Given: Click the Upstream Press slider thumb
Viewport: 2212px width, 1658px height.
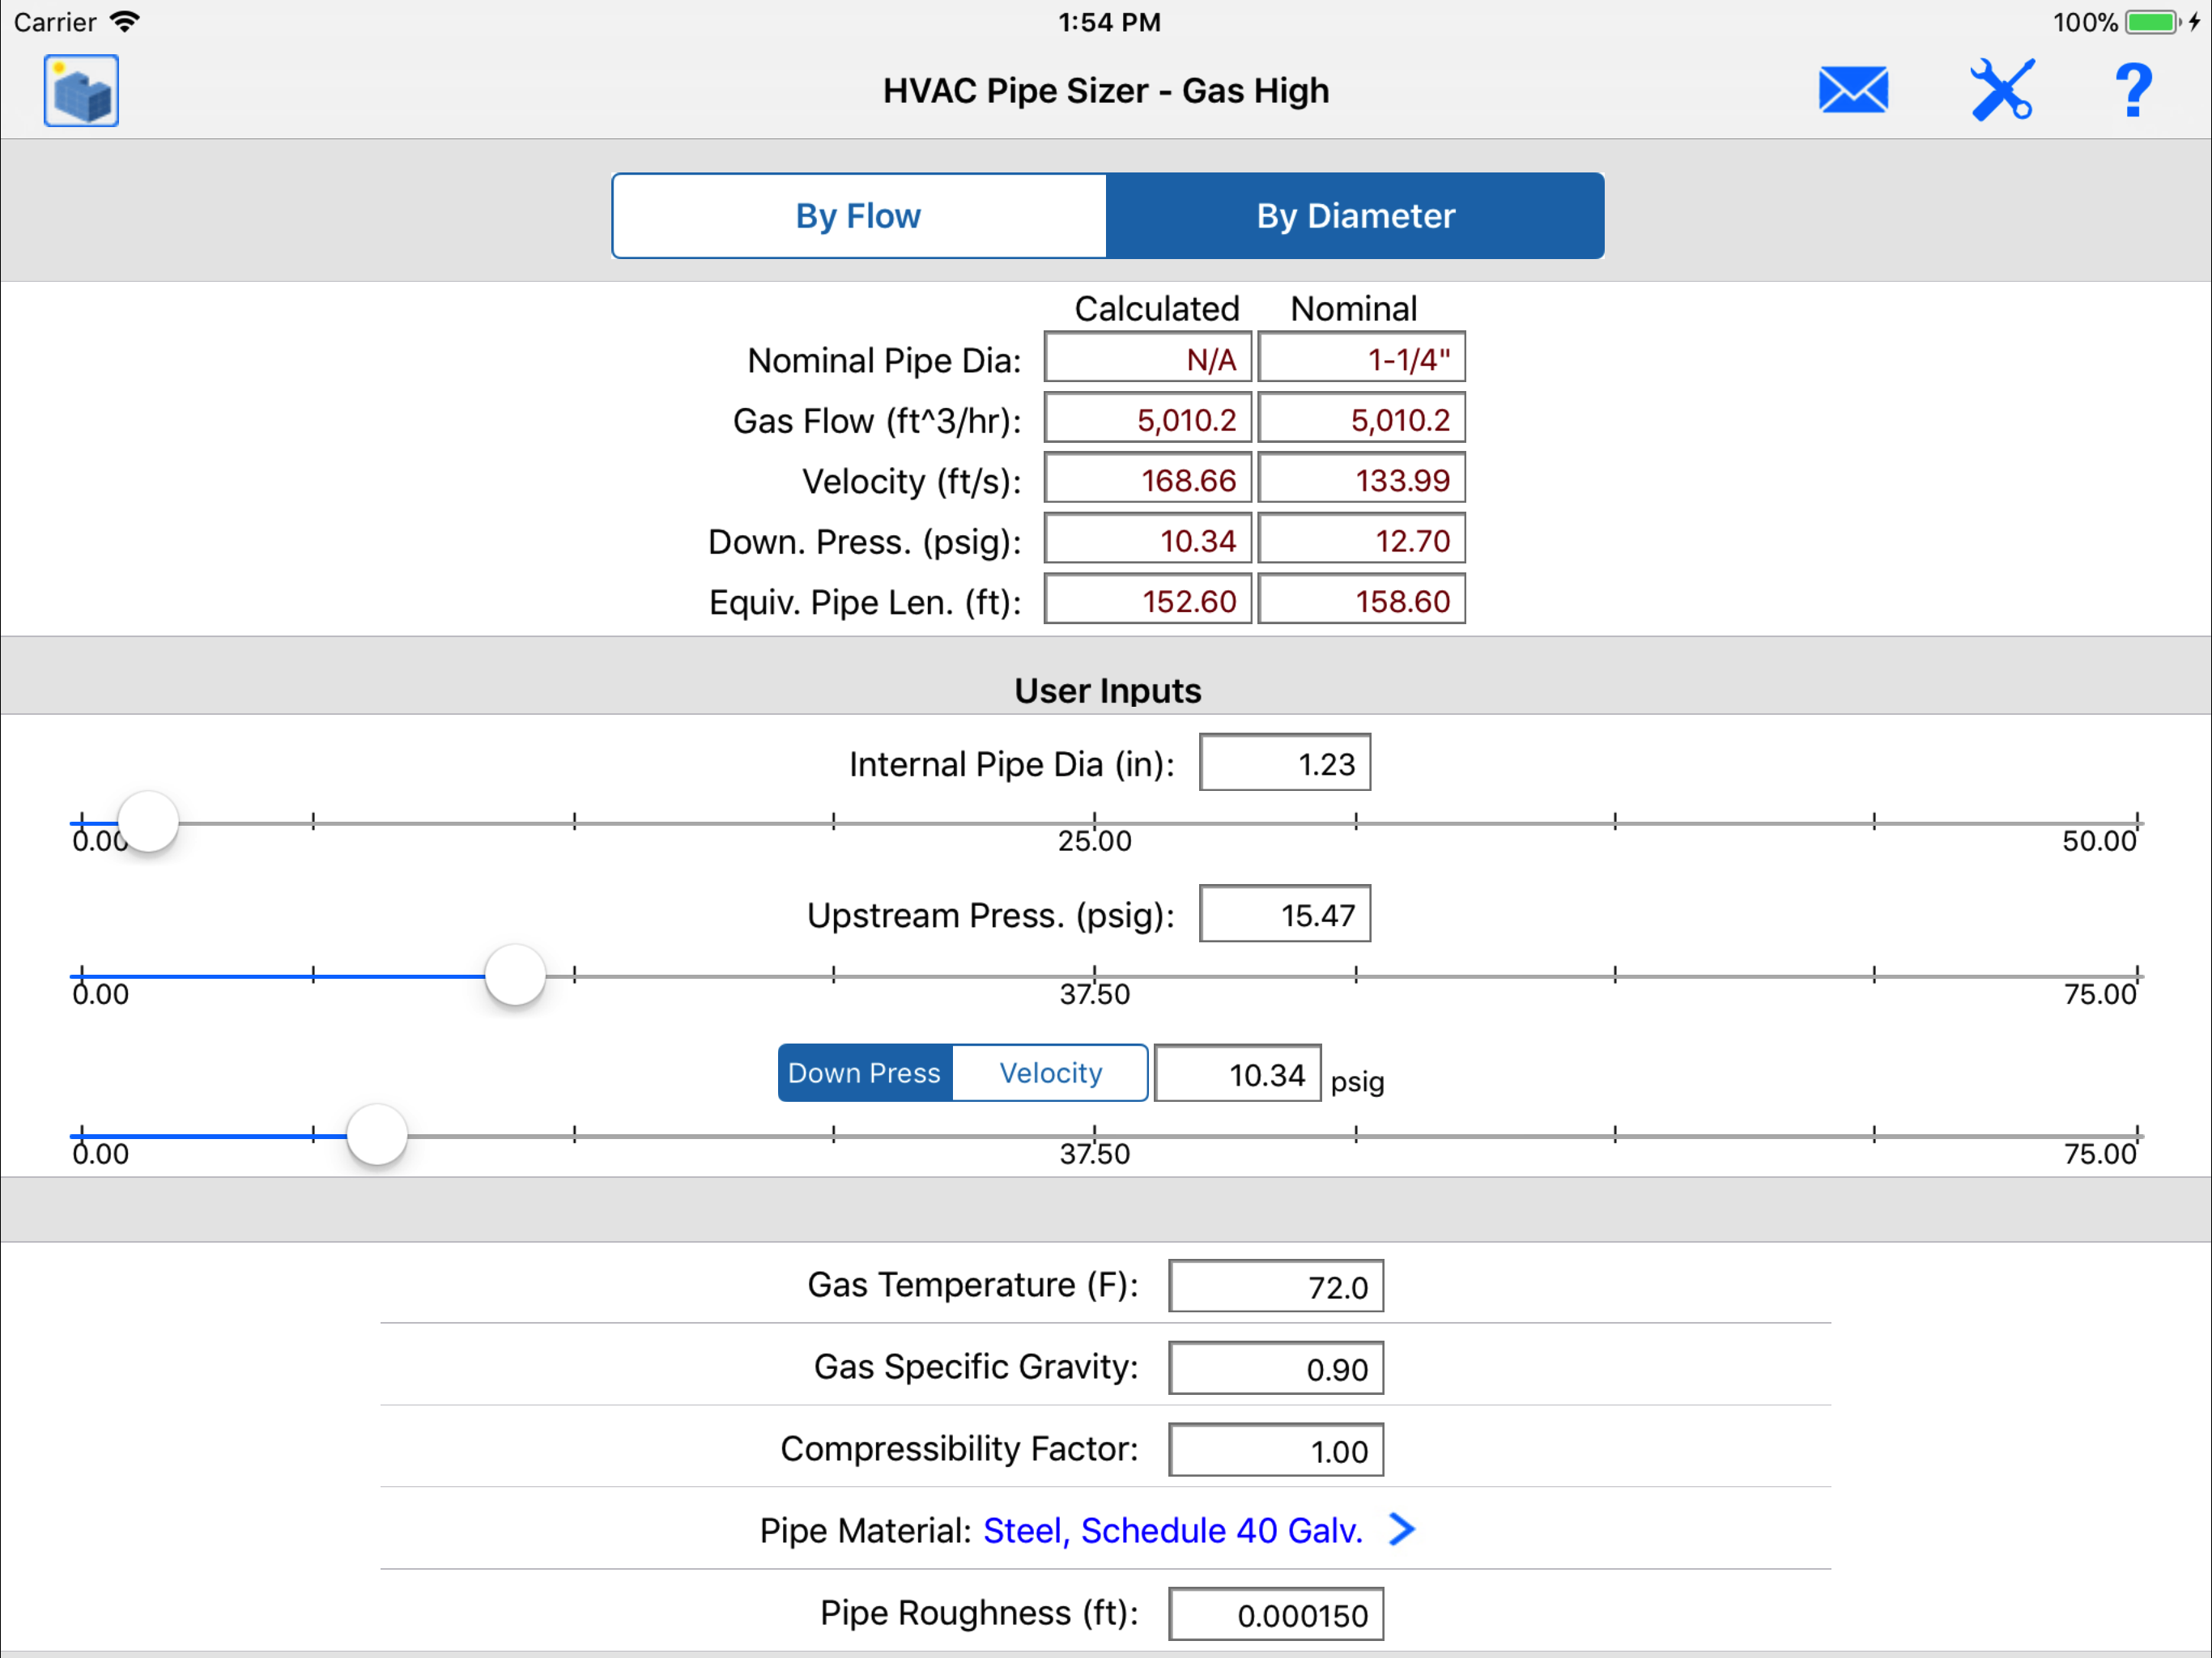Looking at the screenshot, I should (515, 975).
